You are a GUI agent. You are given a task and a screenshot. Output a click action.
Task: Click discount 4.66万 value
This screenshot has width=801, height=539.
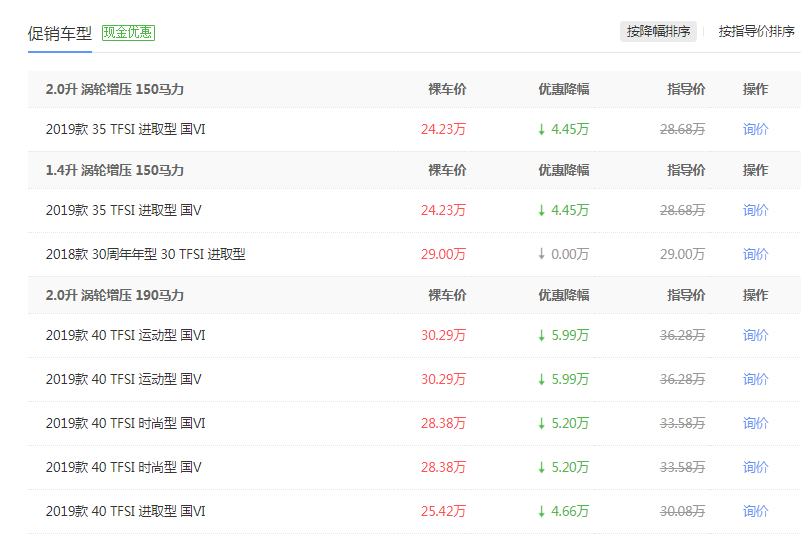(x=563, y=511)
